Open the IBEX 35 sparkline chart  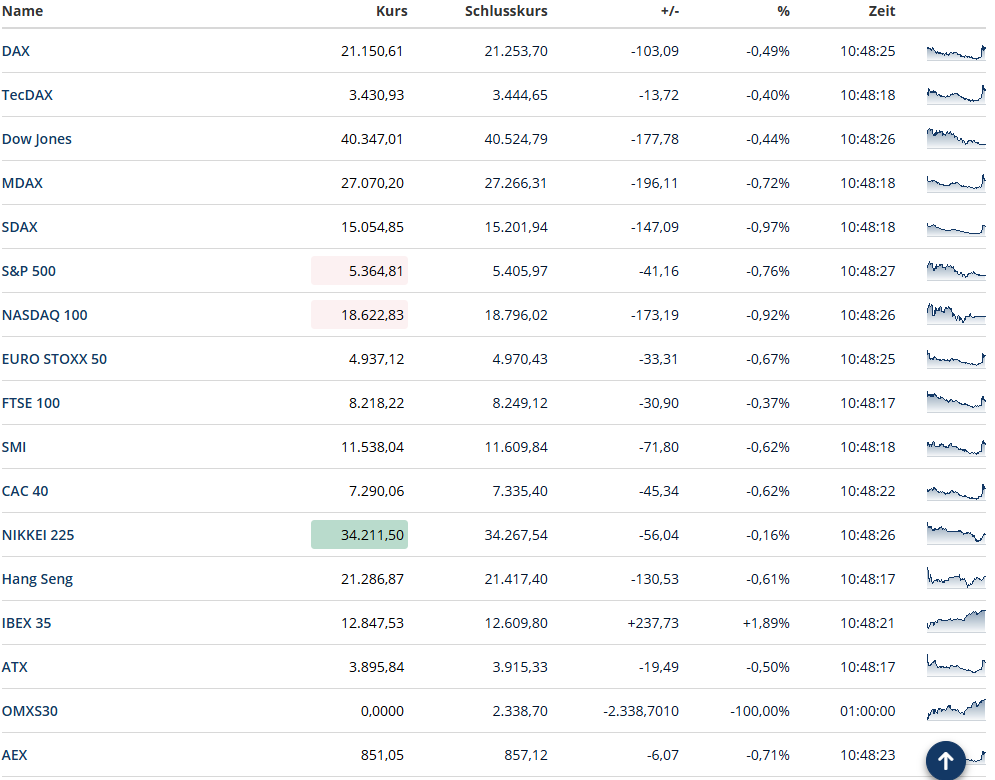955,622
